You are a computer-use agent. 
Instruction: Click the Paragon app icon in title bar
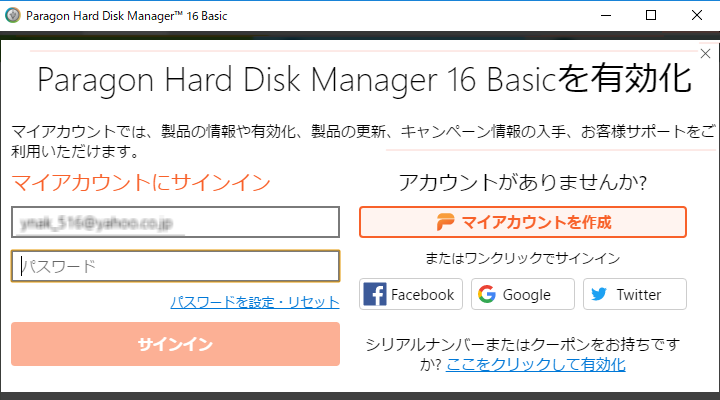click(13, 15)
